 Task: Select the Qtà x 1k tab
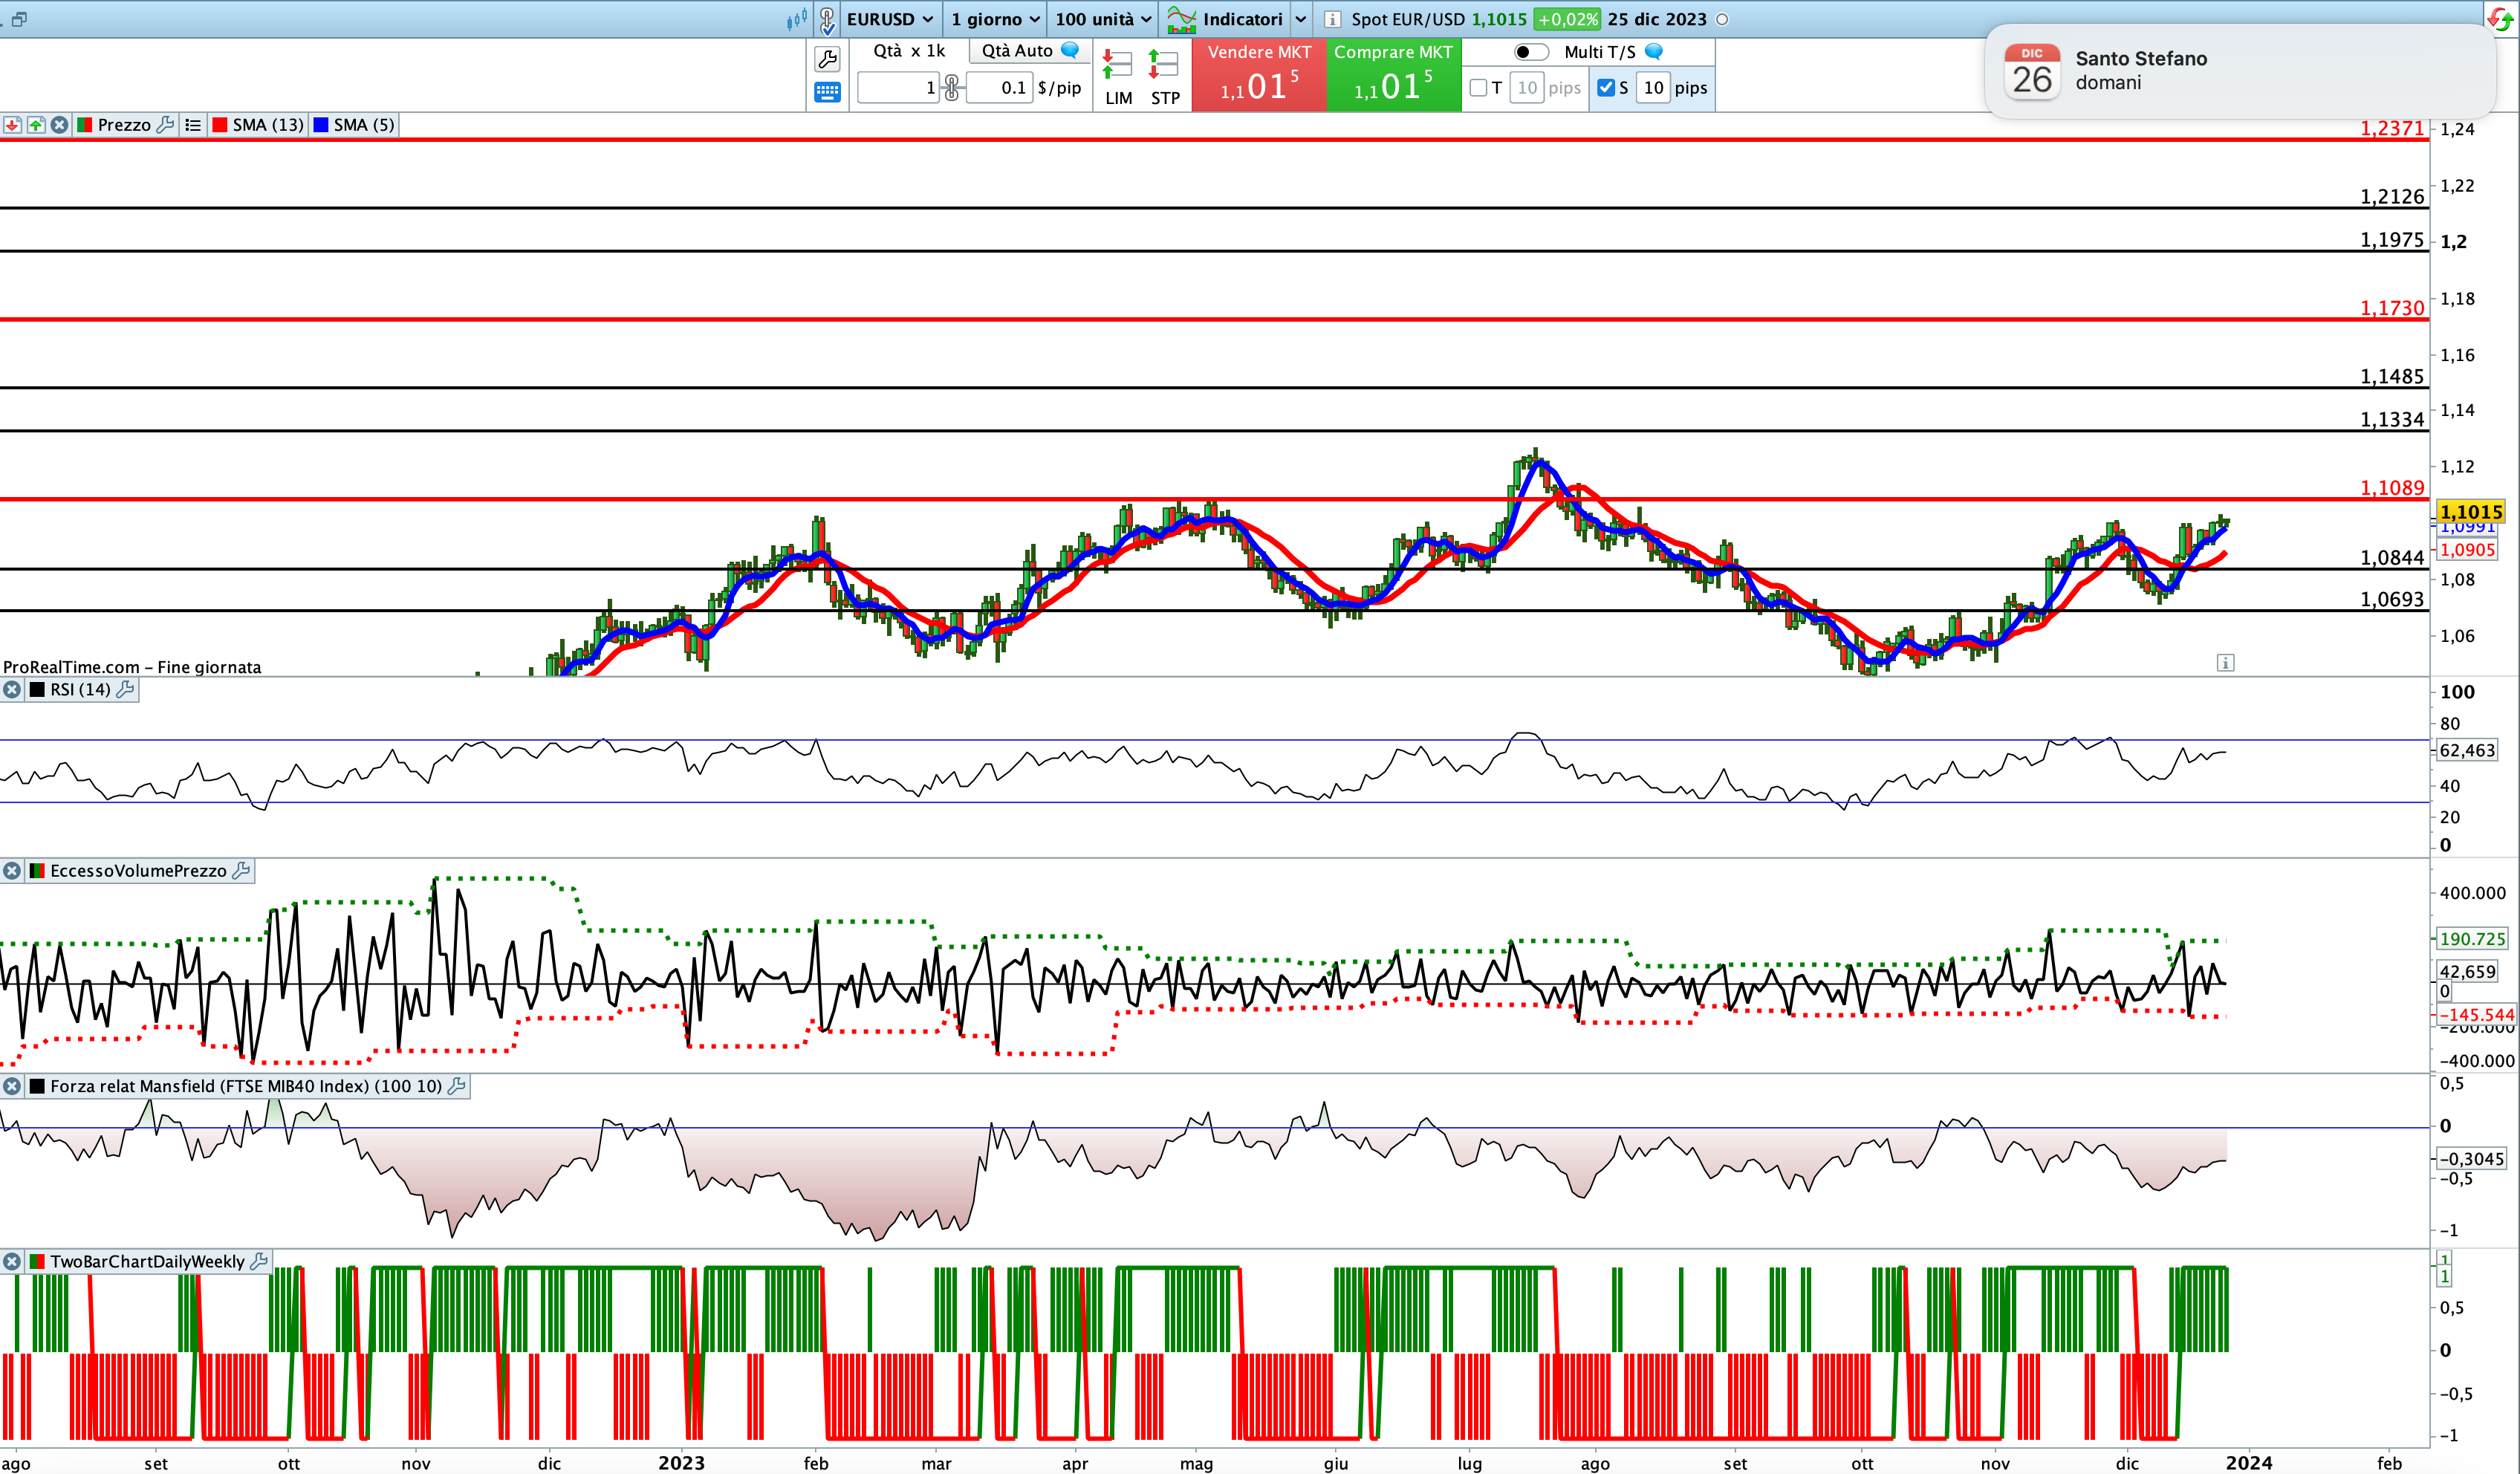pyautogui.click(x=909, y=51)
